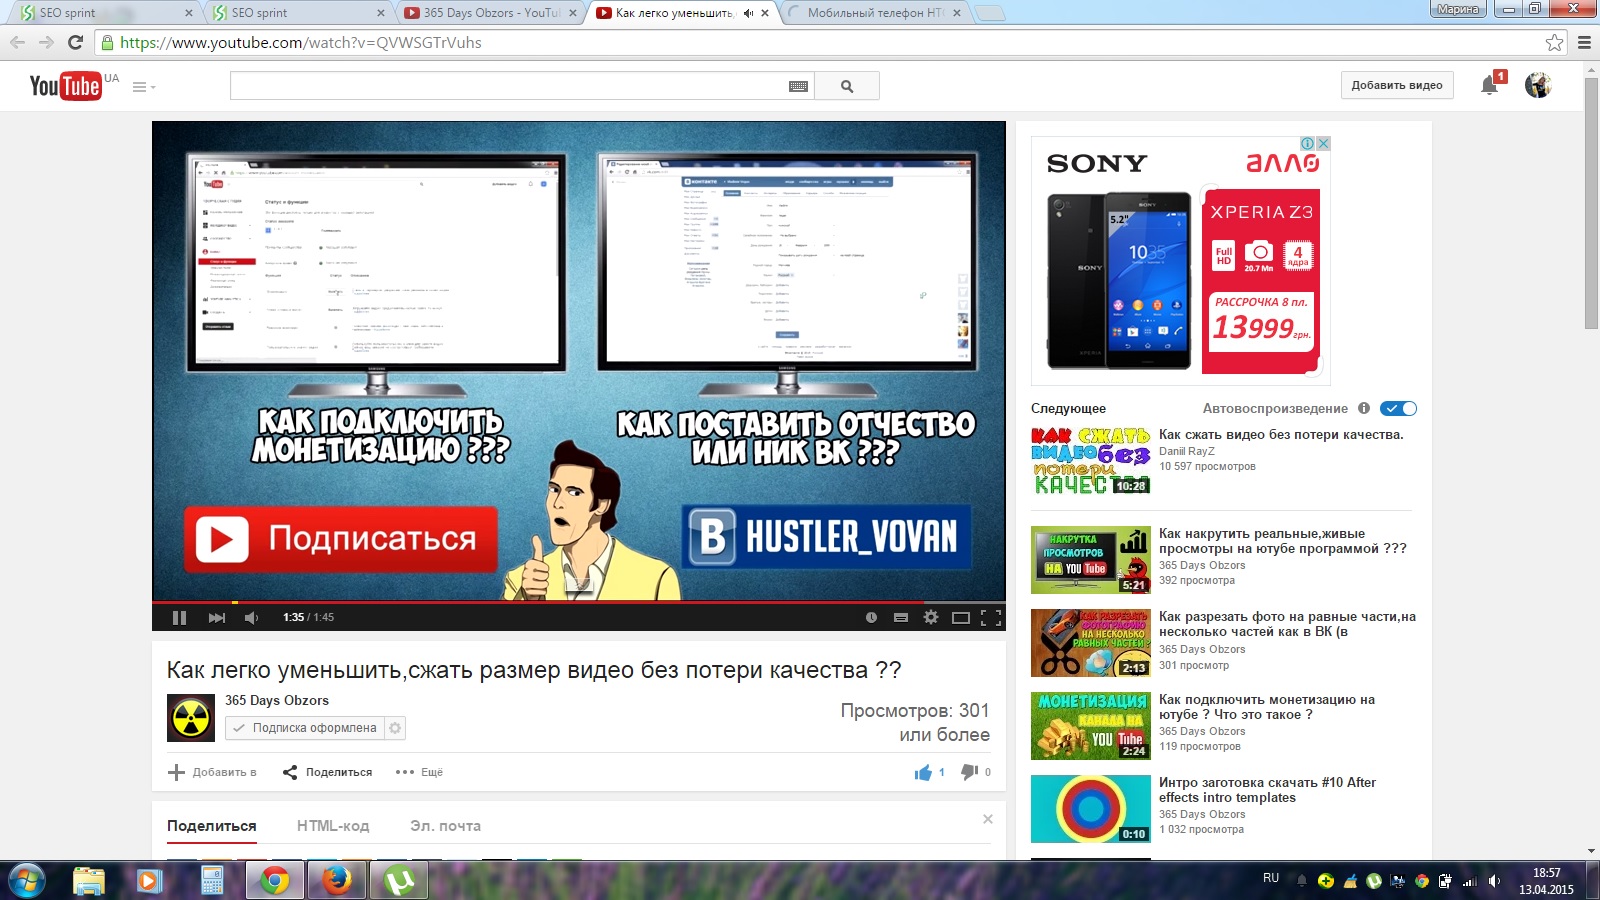Open Windows Explorer from the taskbar
This screenshot has width=1600, height=900.
[x=89, y=880]
